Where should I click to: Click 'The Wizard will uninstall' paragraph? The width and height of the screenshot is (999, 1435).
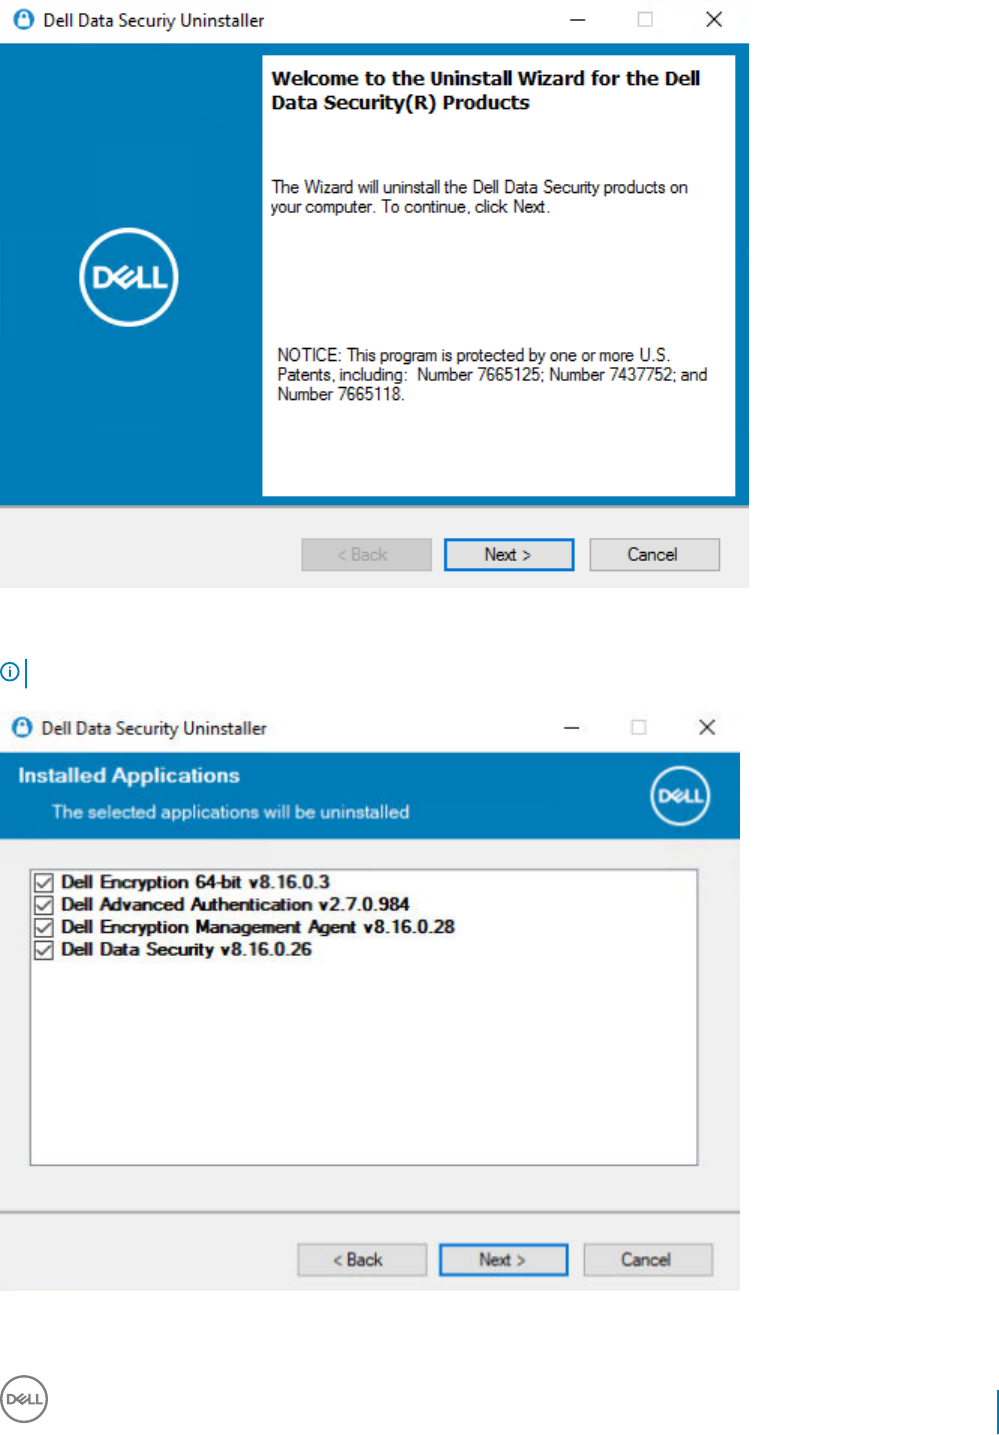pyautogui.click(x=479, y=197)
